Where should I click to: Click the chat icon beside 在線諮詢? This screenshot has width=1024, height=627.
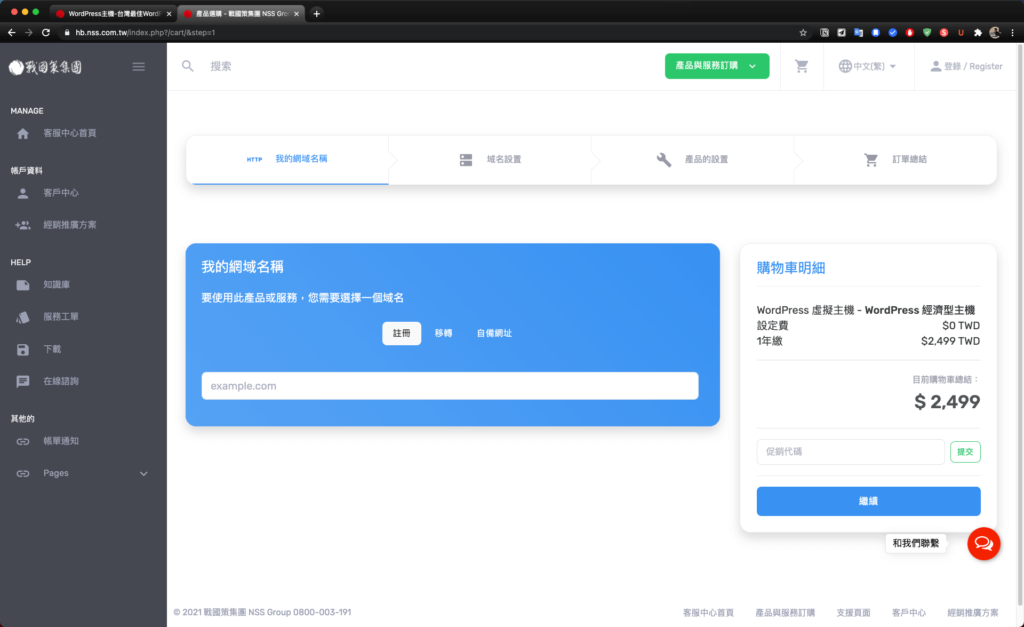[23, 381]
